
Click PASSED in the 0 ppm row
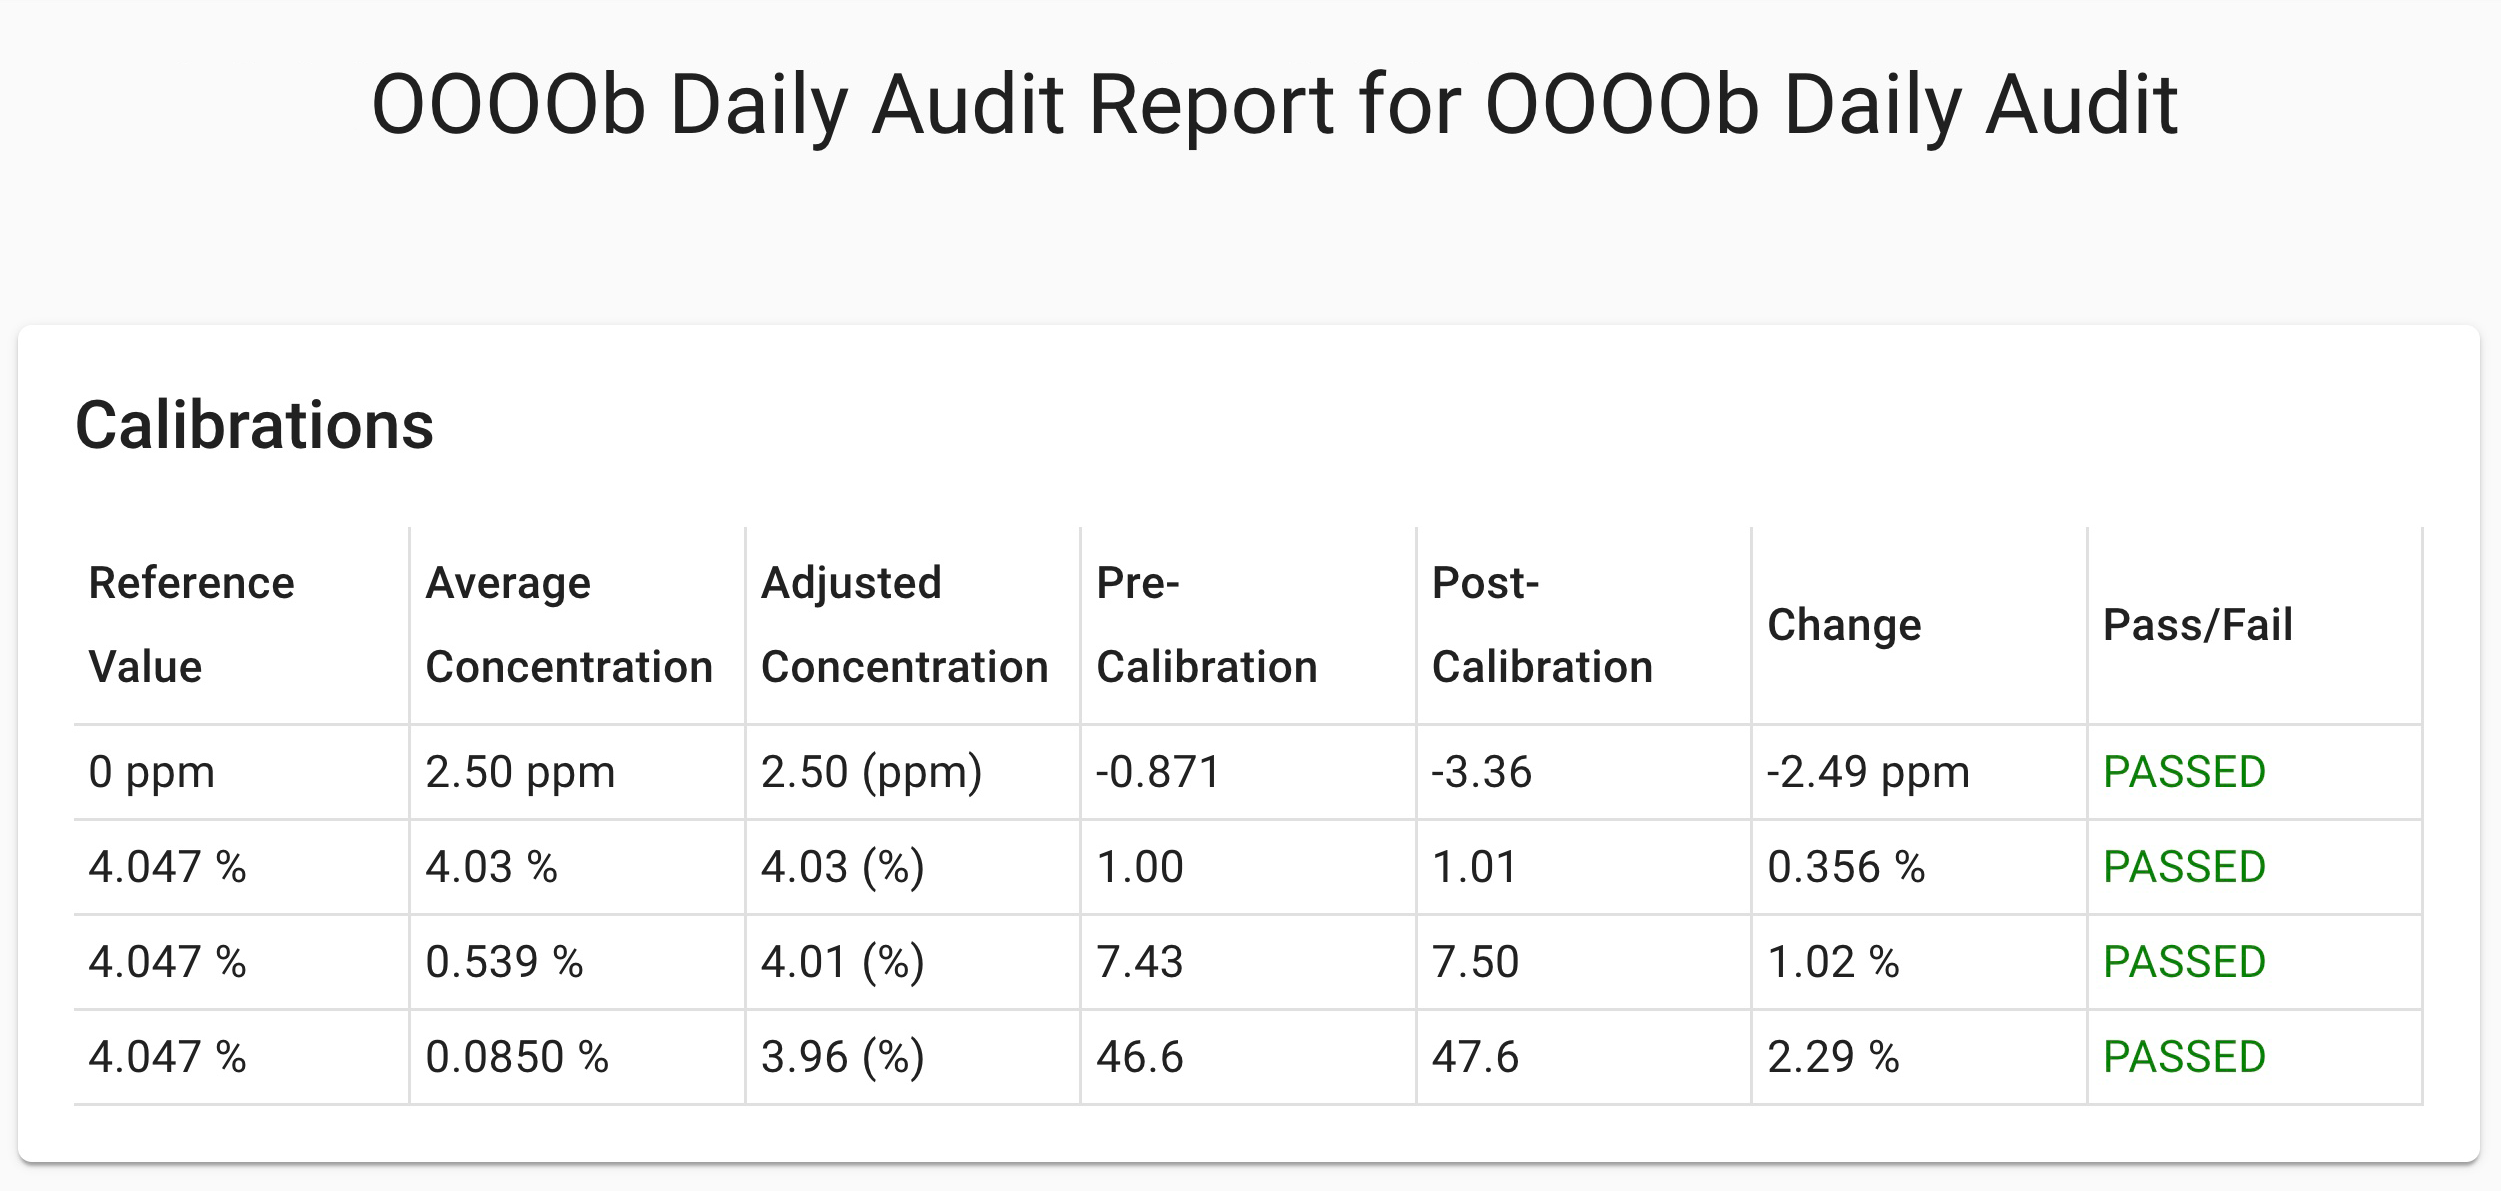coord(2184,772)
